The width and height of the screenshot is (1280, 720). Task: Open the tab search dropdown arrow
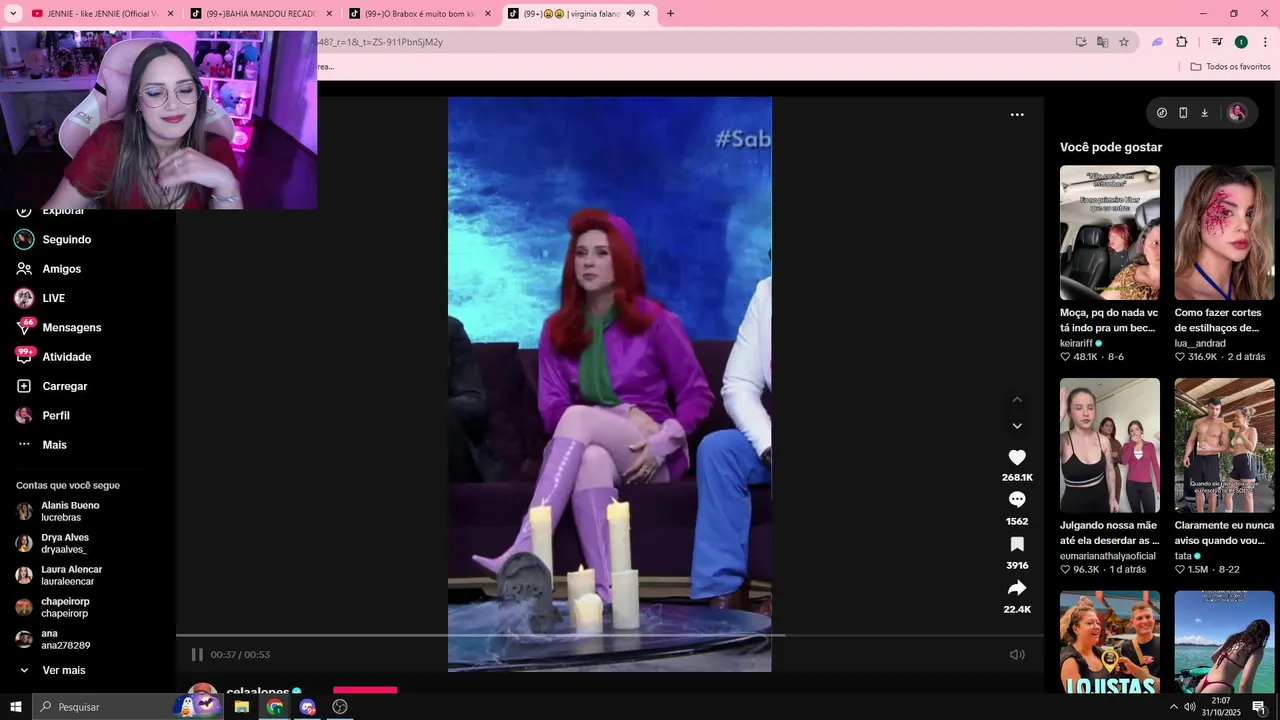tap(11, 14)
